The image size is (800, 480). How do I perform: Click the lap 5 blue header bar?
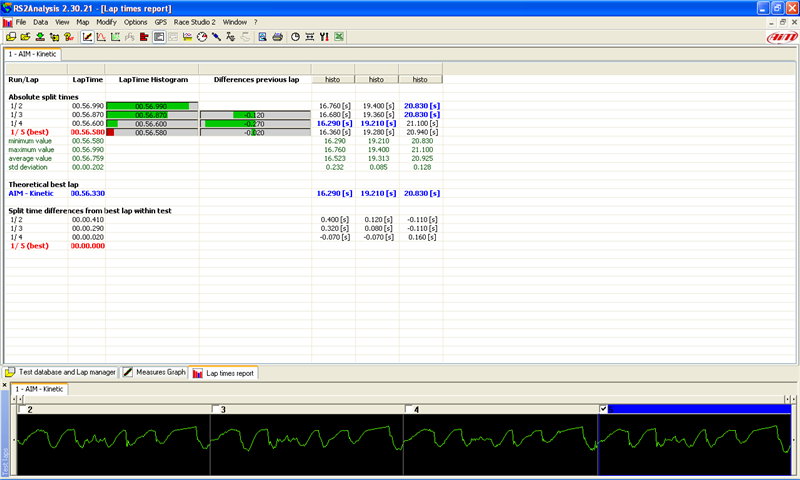point(696,409)
